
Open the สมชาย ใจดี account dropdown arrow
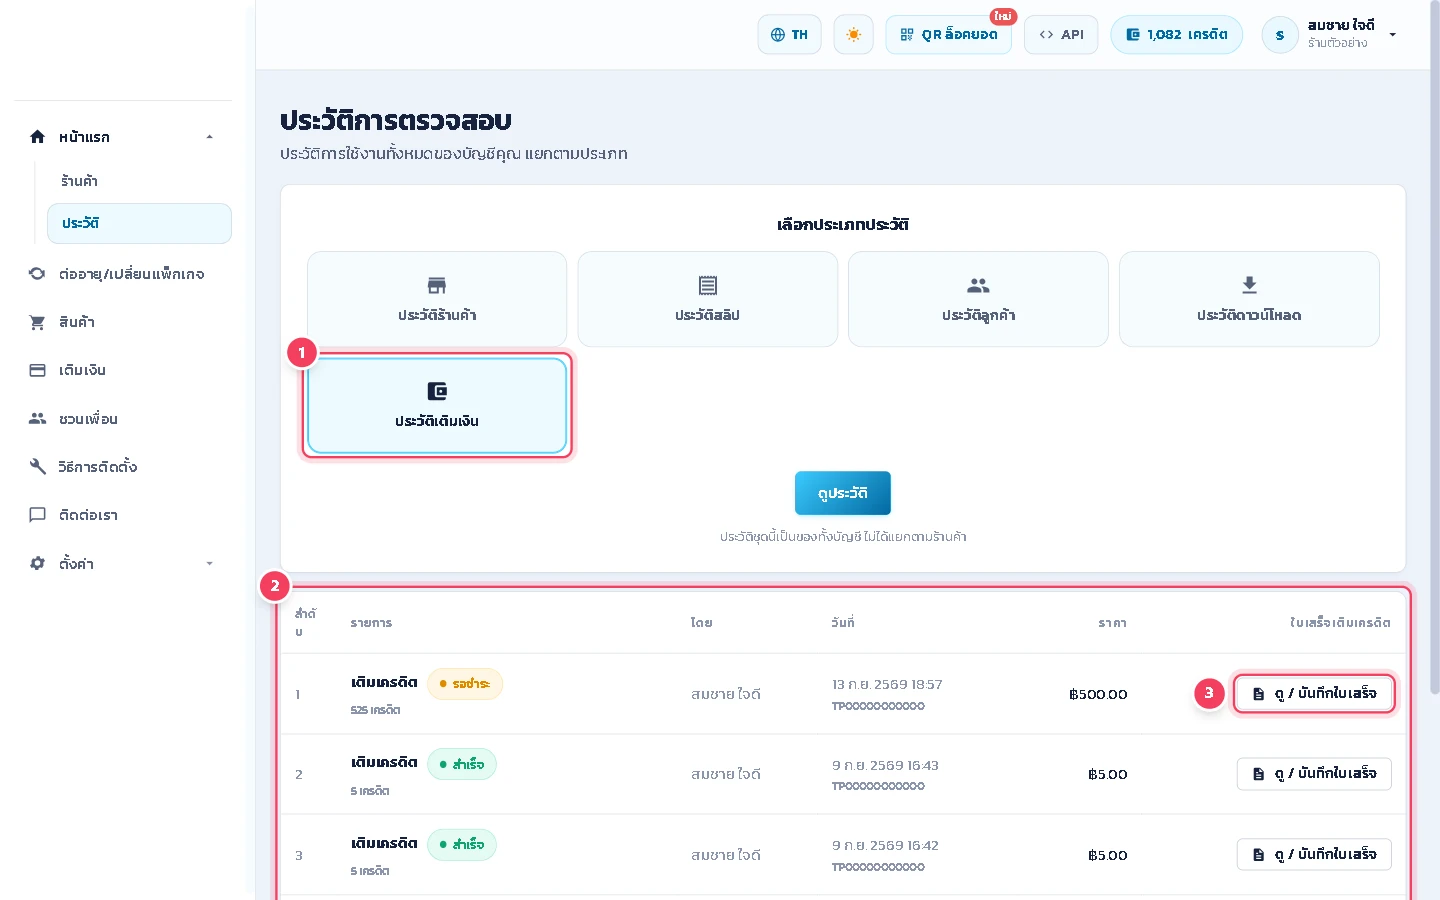pos(1393,35)
